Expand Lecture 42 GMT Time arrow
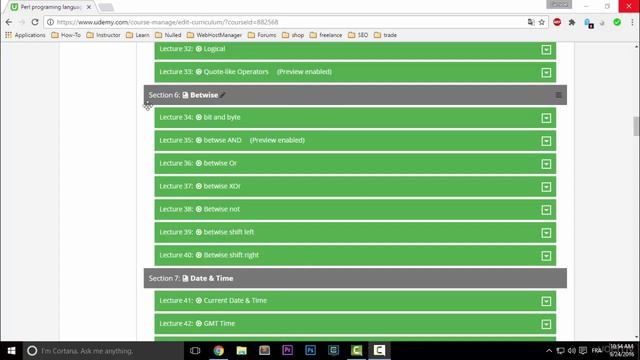 click(546, 324)
